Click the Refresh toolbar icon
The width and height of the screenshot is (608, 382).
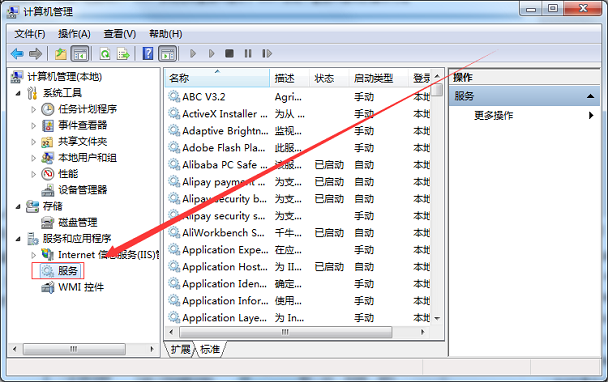(105, 54)
